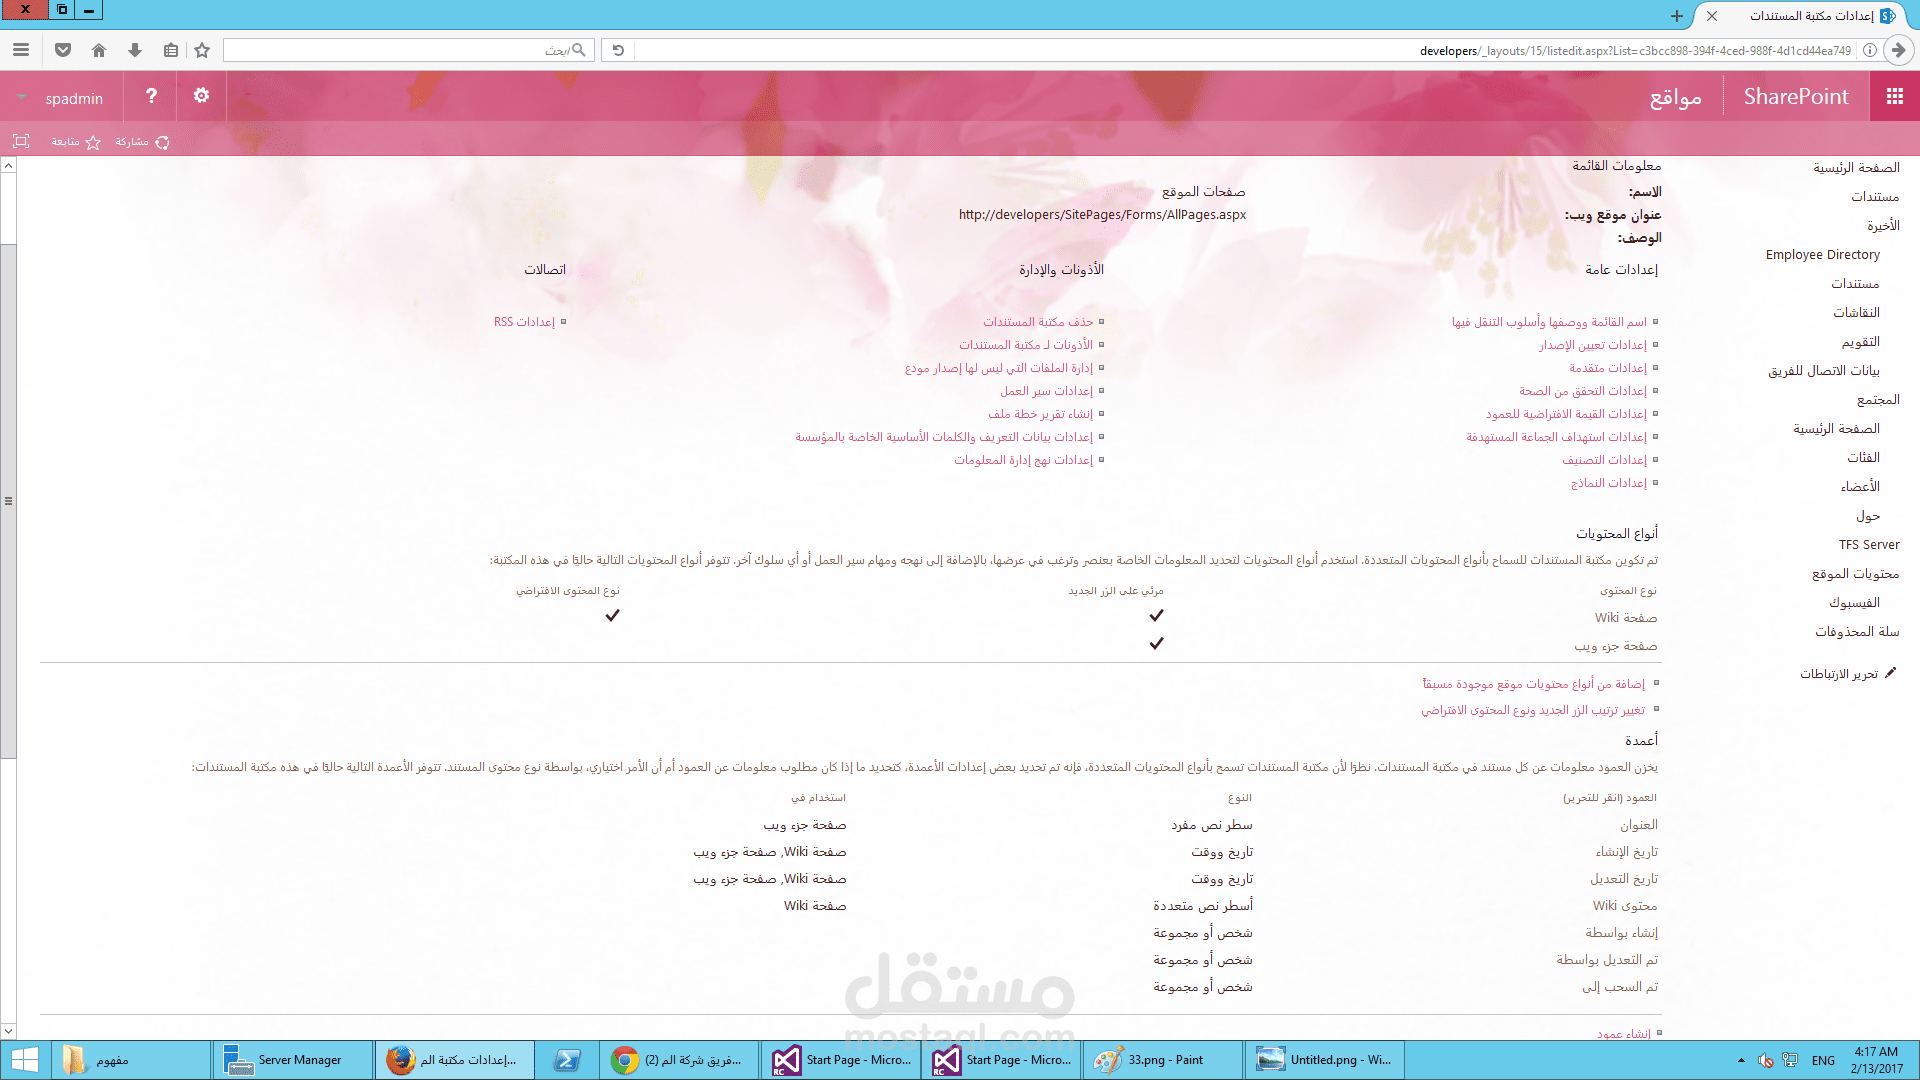1920x1080 pixels.
Task: Open TFS Server navigation item
Action: [1868, 545]
